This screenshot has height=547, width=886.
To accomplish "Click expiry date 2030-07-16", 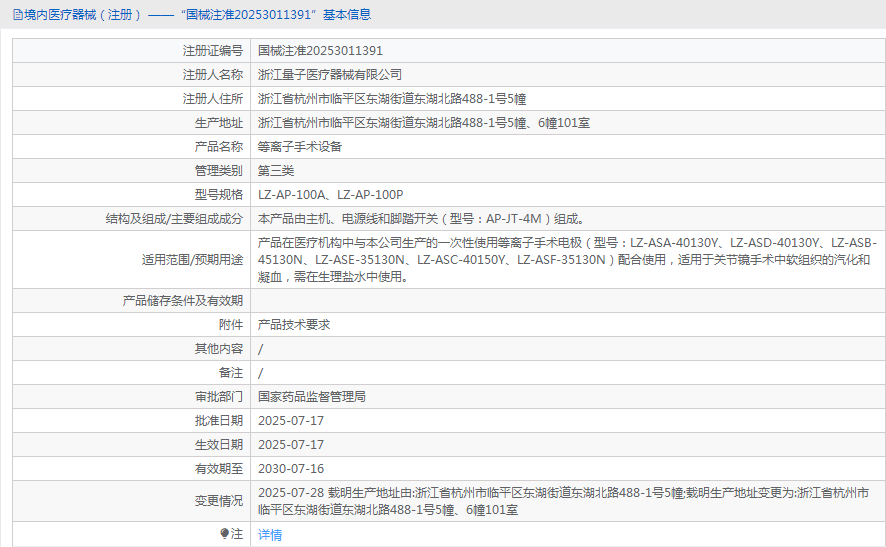I will pos(291,469).
